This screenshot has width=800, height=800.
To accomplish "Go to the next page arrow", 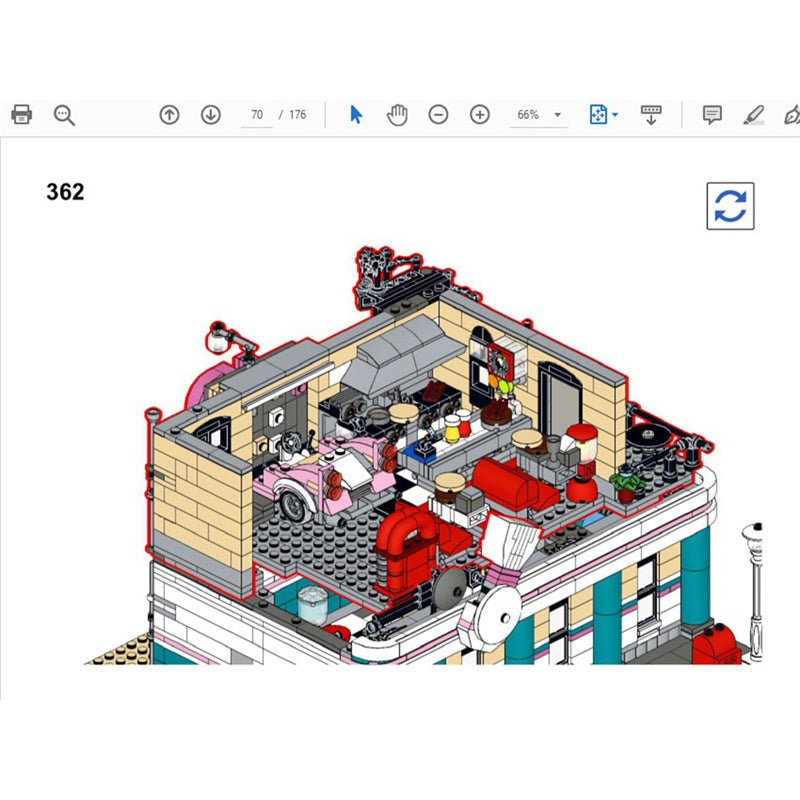I will [x=210, y=114].
